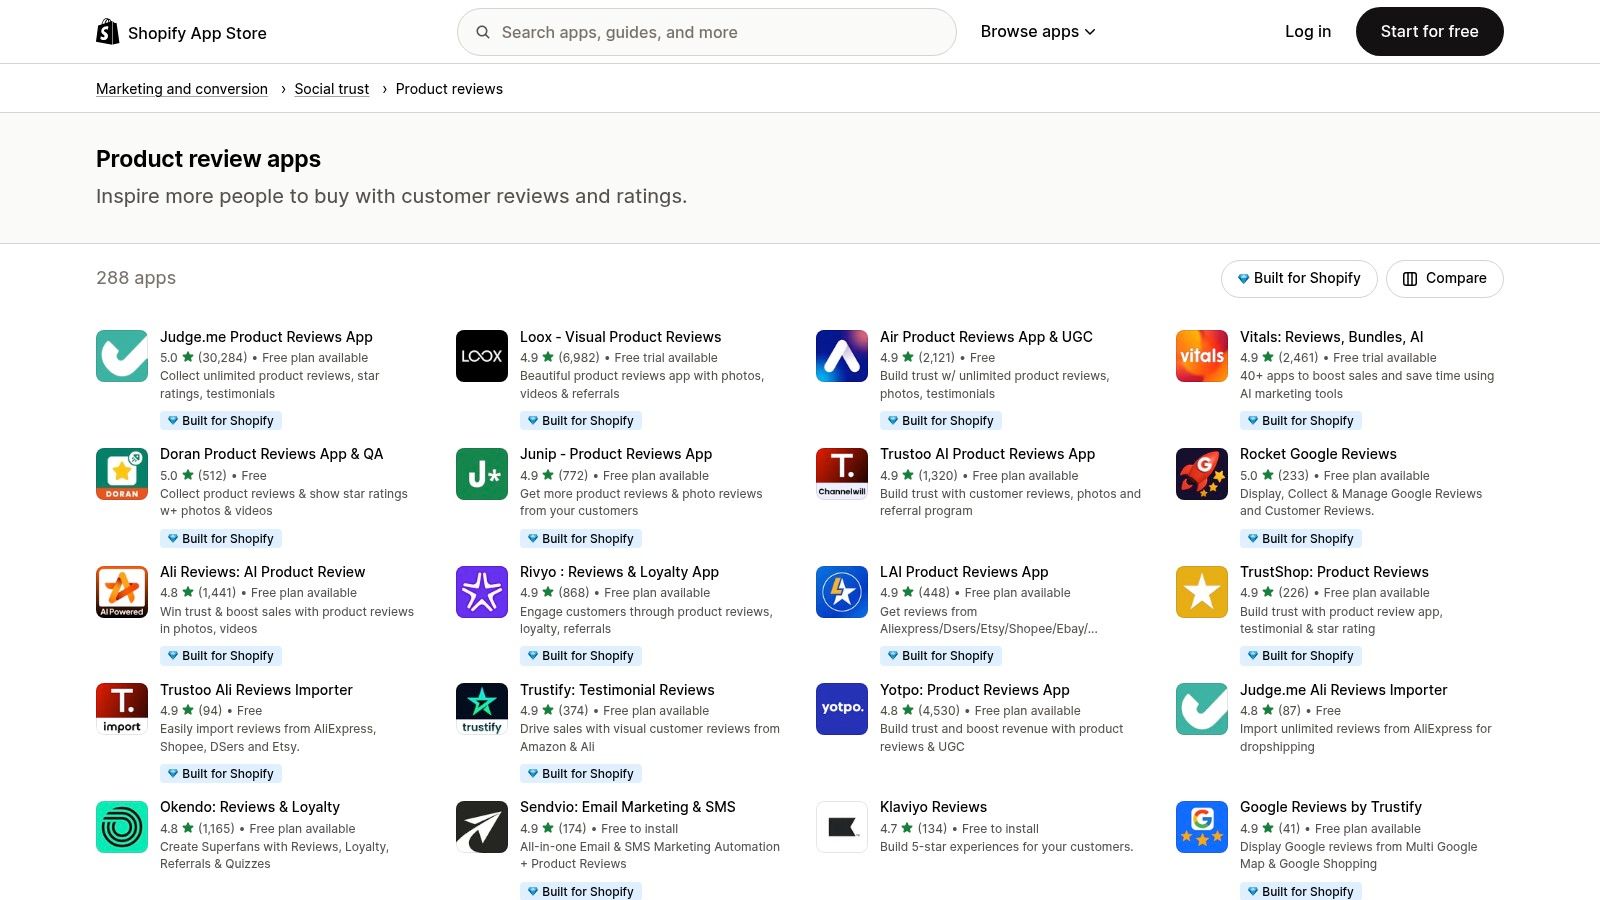Screen dimensions: 1600x900
Task: Open the Google Reviews by Trustify icon
Action: [1202, 827]
